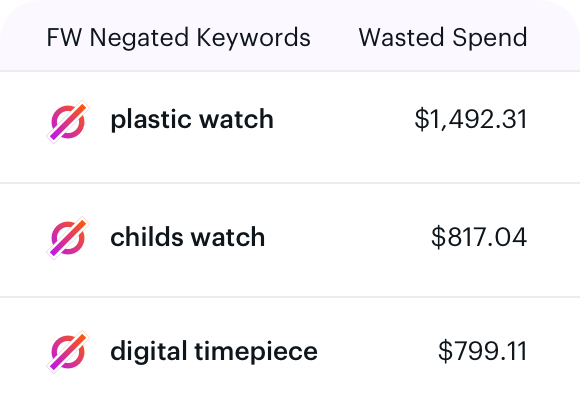580x408 pixels.
Task: Sort by Wasted Spend column header
Action: 443,38
